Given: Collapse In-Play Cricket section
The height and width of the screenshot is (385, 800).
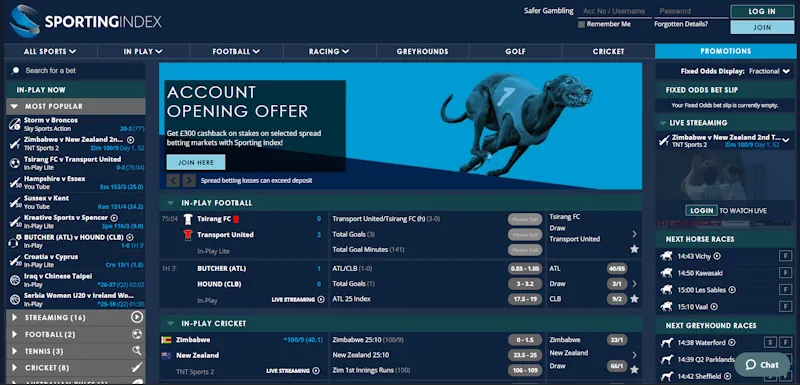Looking at the screenshot, I should (x=171, y=323).
